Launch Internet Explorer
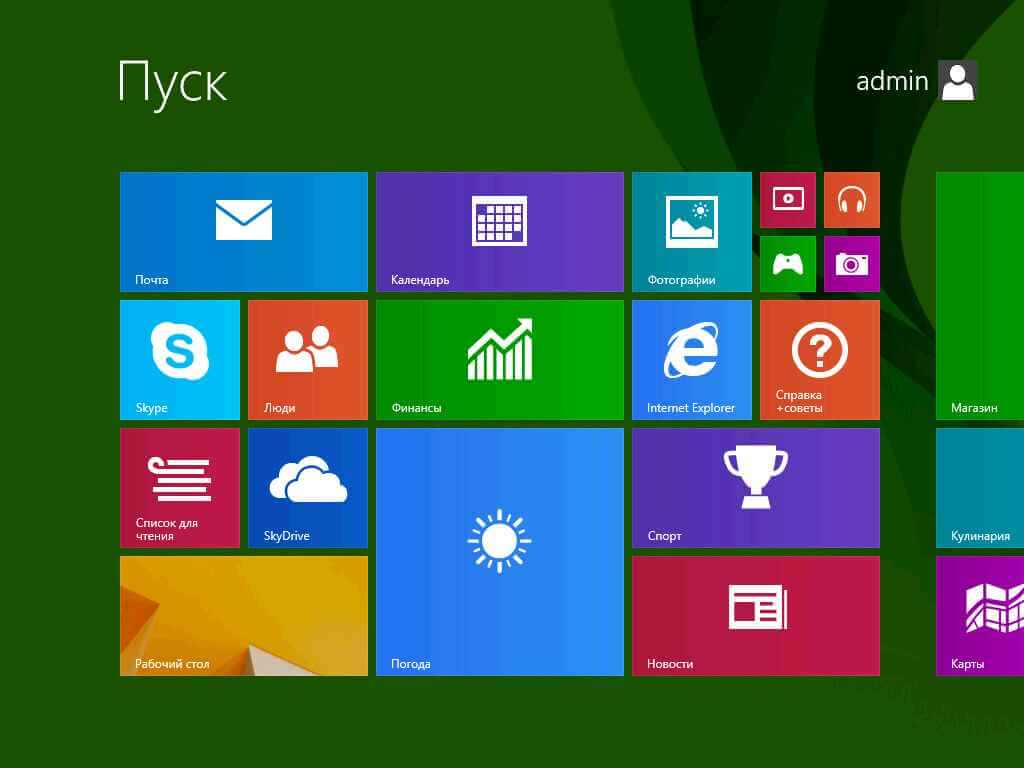The height and width of the screenshot is (768, 1024). [x=691, y=359]
